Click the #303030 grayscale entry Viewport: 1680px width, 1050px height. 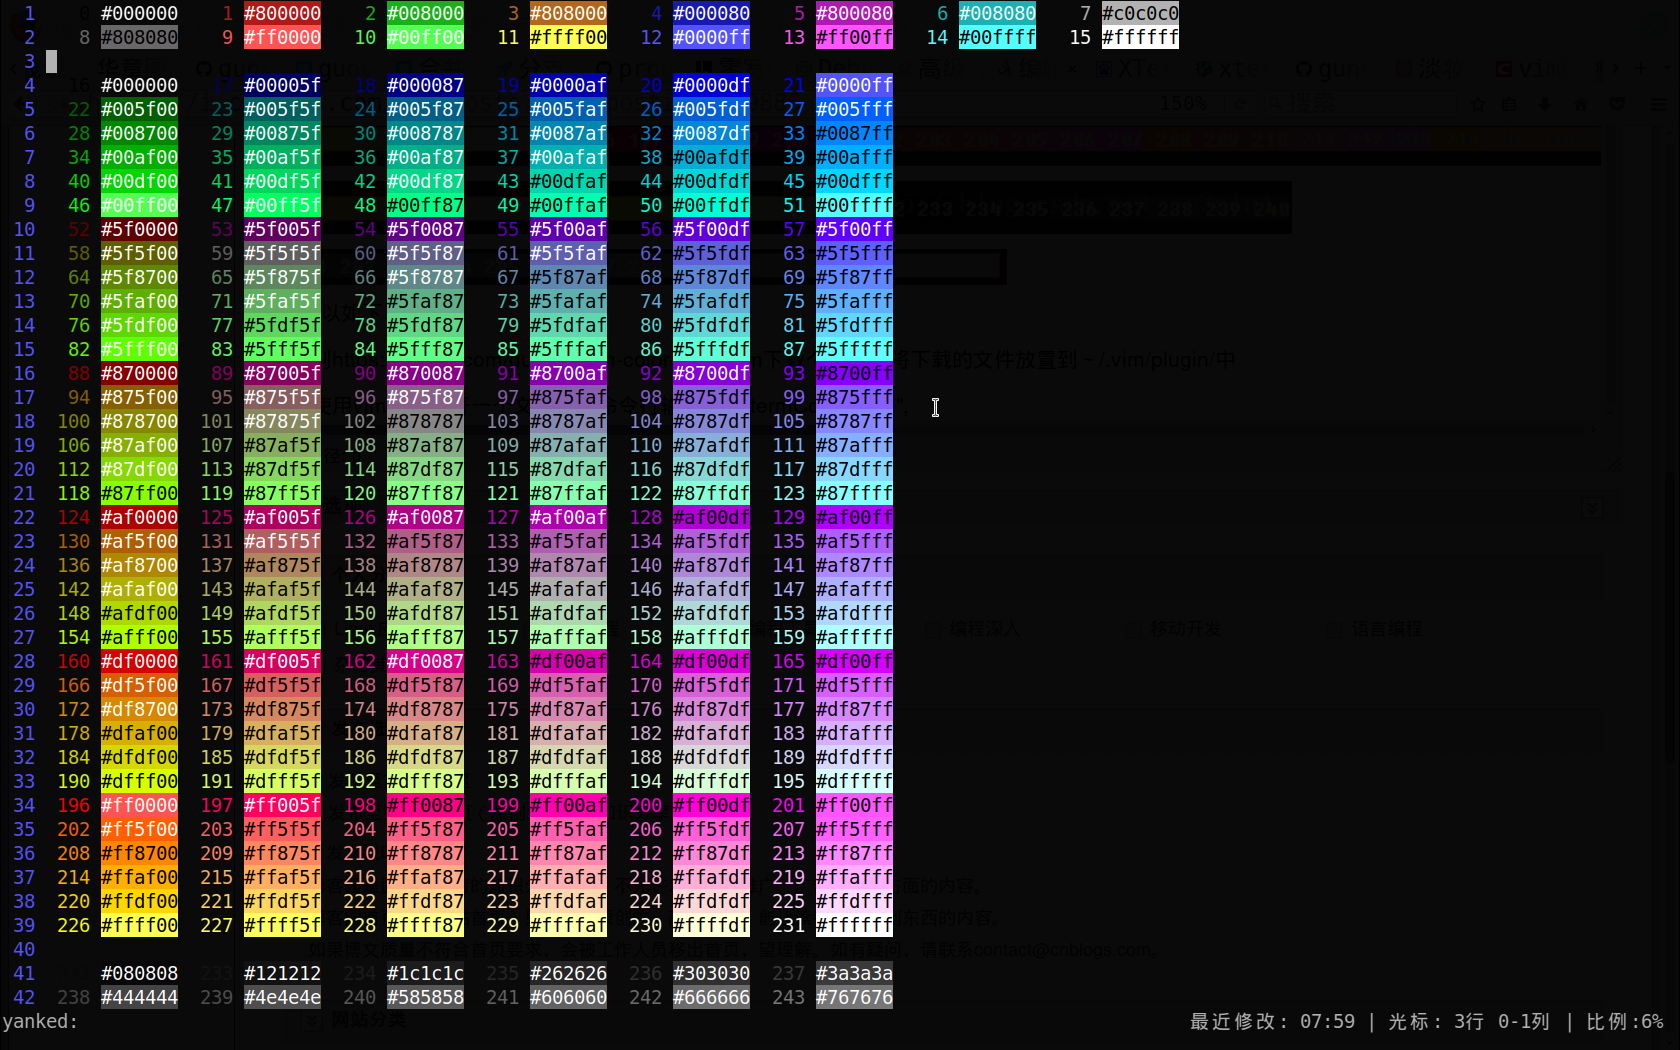(711, 973)
